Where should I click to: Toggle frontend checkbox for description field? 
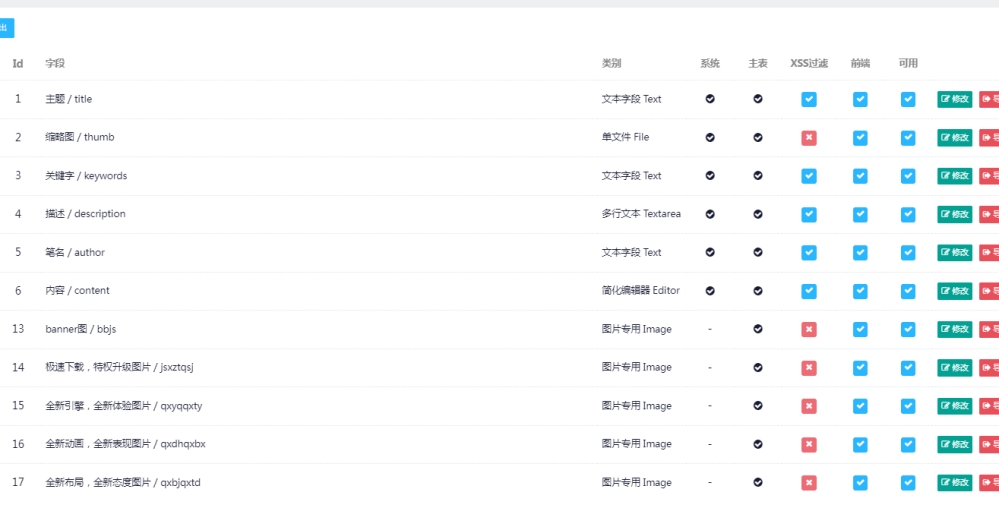click(860, 214)
